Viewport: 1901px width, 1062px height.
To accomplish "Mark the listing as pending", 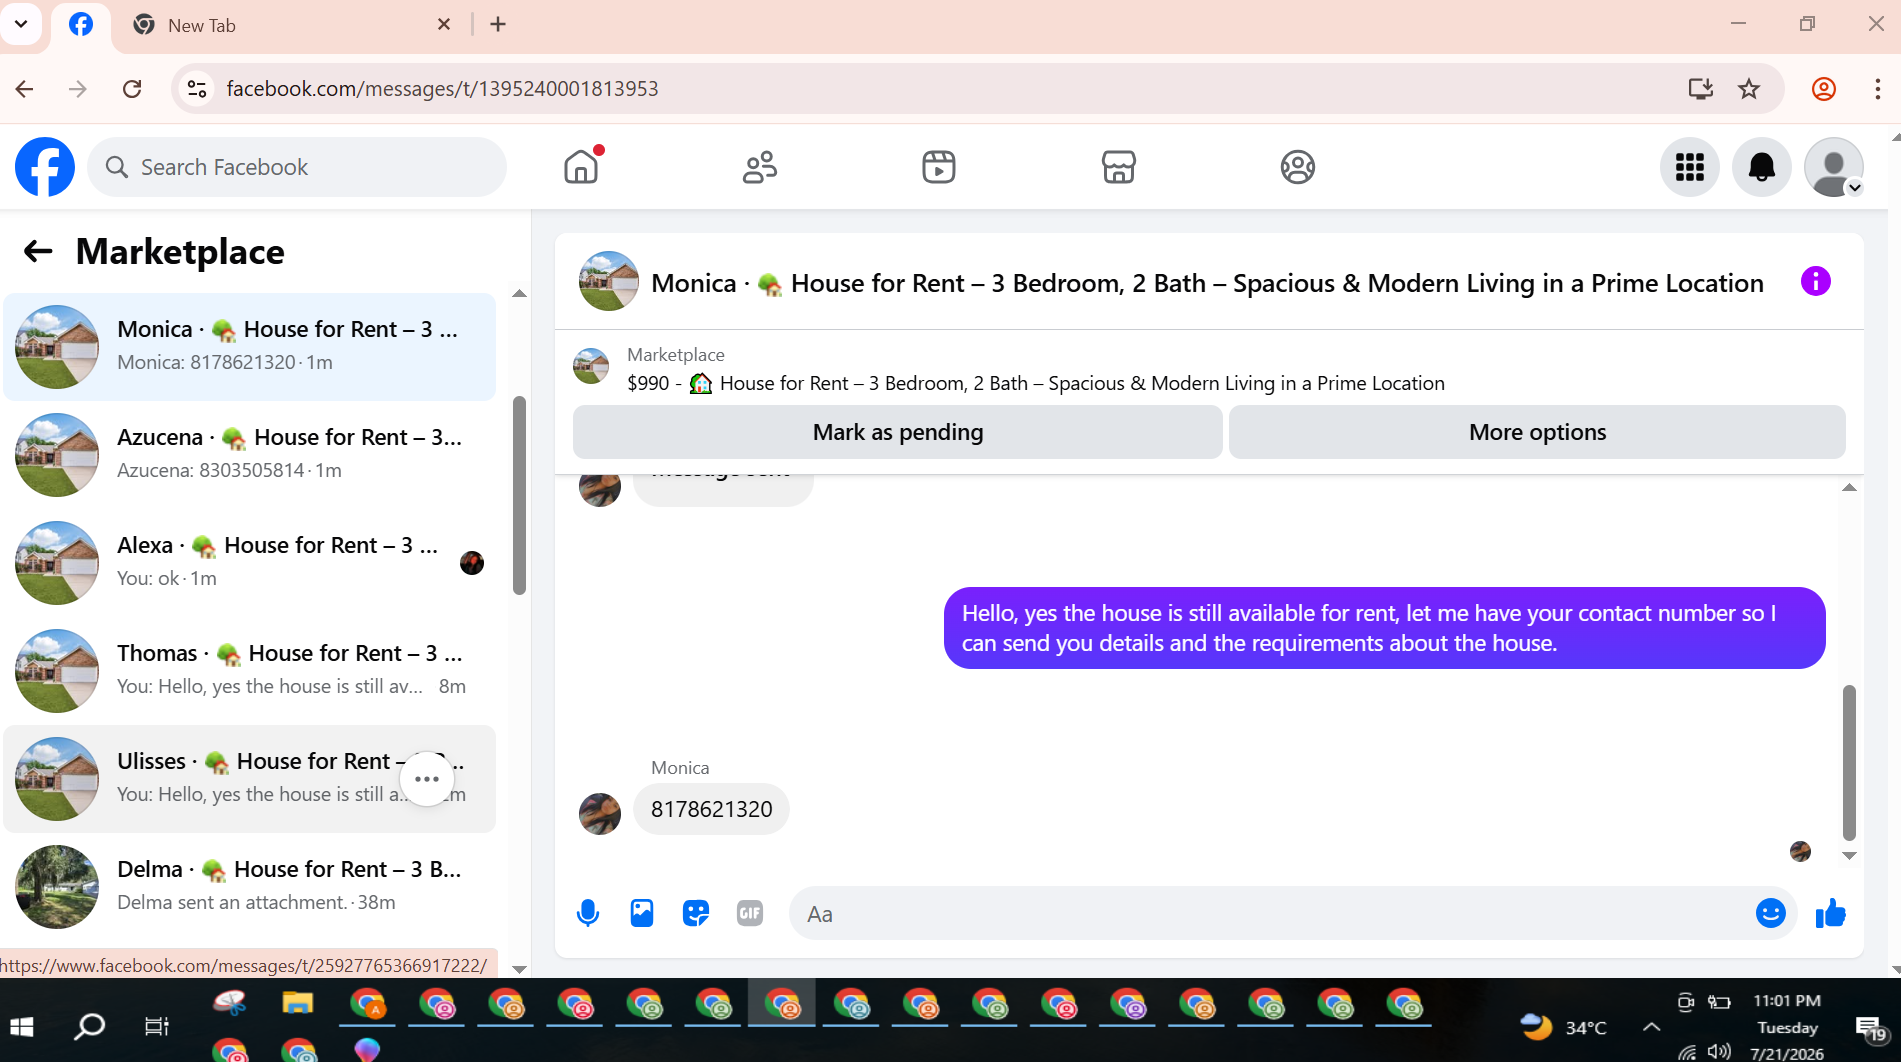I will 898,432.
